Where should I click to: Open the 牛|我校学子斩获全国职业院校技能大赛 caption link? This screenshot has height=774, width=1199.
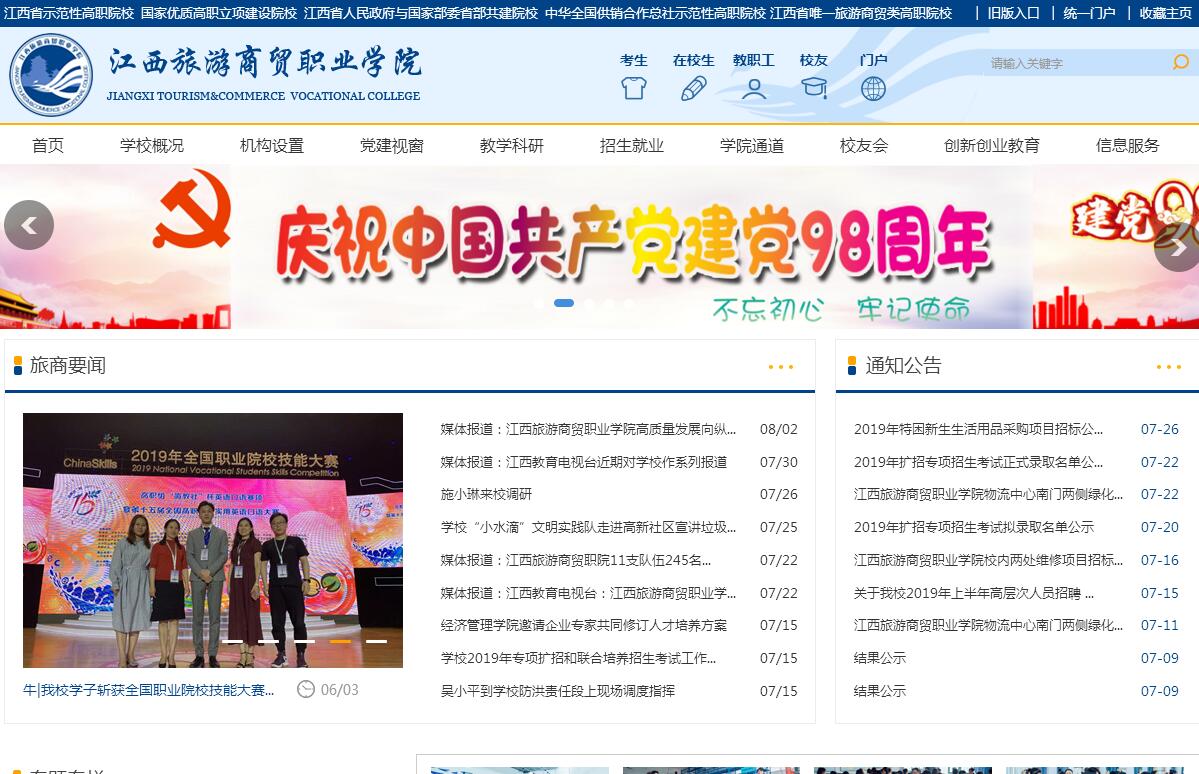(148, 690)
